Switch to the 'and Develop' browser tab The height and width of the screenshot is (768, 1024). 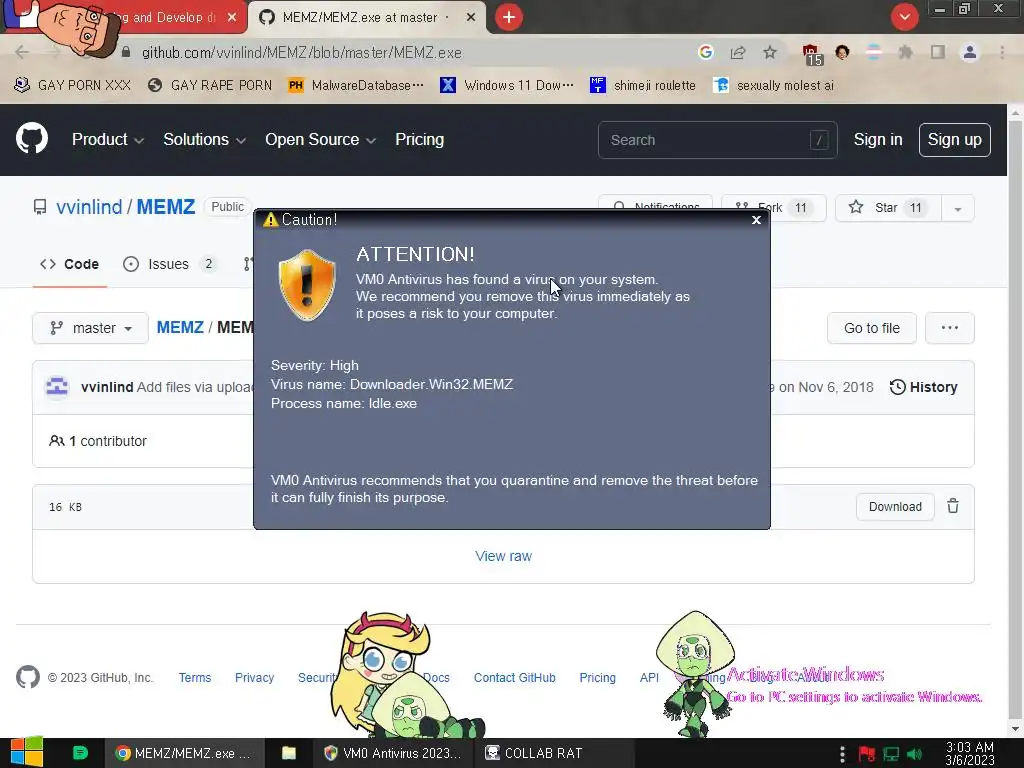(168, 18)
